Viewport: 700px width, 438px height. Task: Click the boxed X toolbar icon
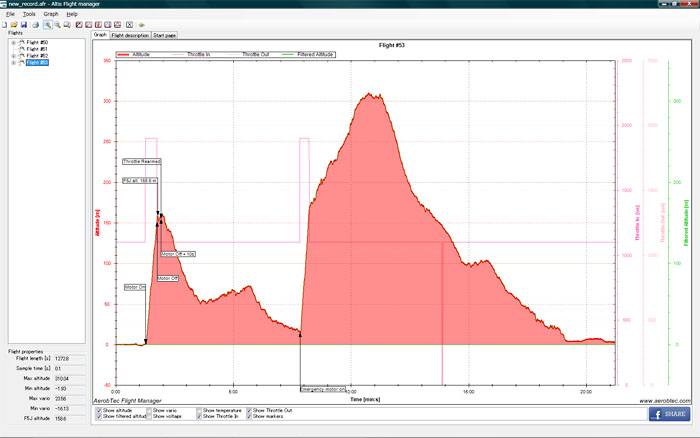point(129,25)
